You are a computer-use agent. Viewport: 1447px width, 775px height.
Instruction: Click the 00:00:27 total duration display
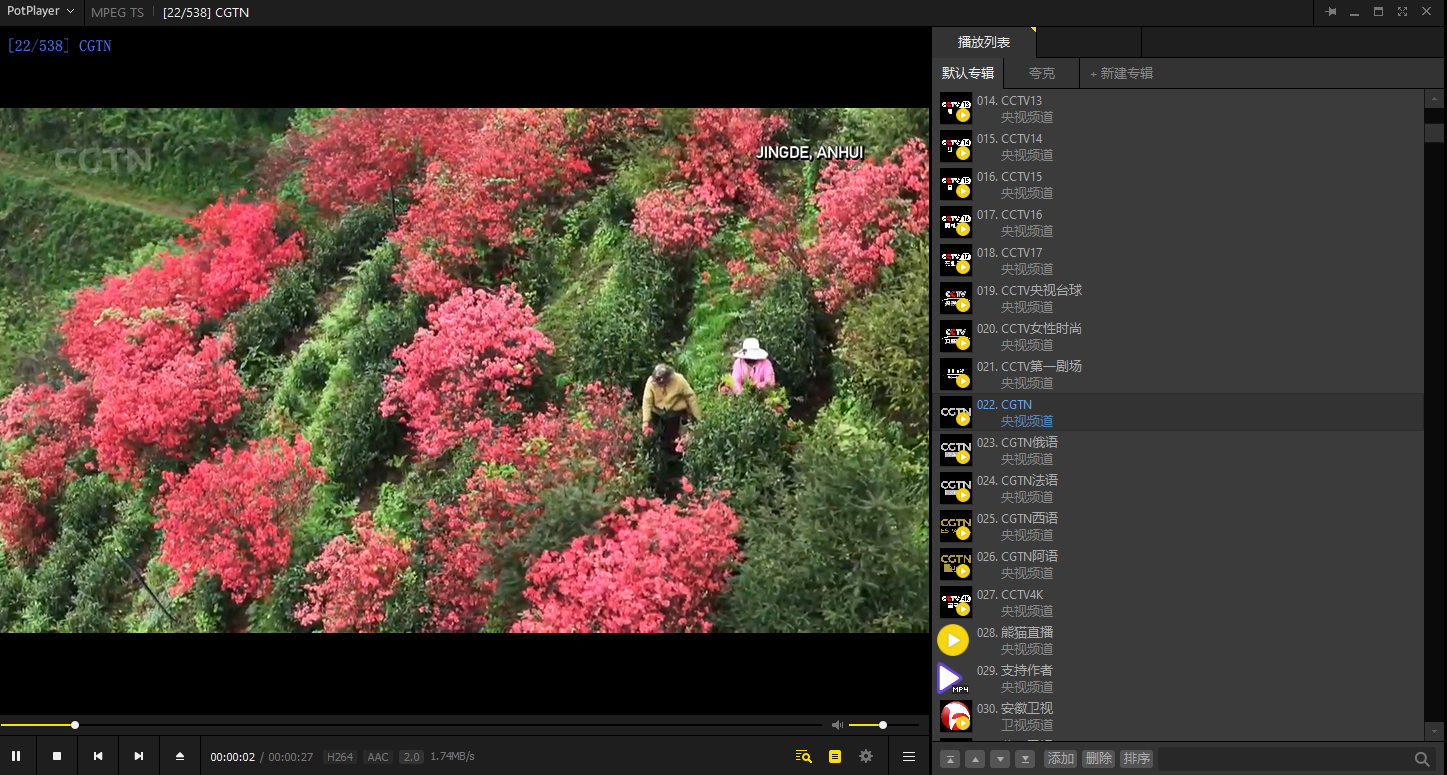(291, 757)
